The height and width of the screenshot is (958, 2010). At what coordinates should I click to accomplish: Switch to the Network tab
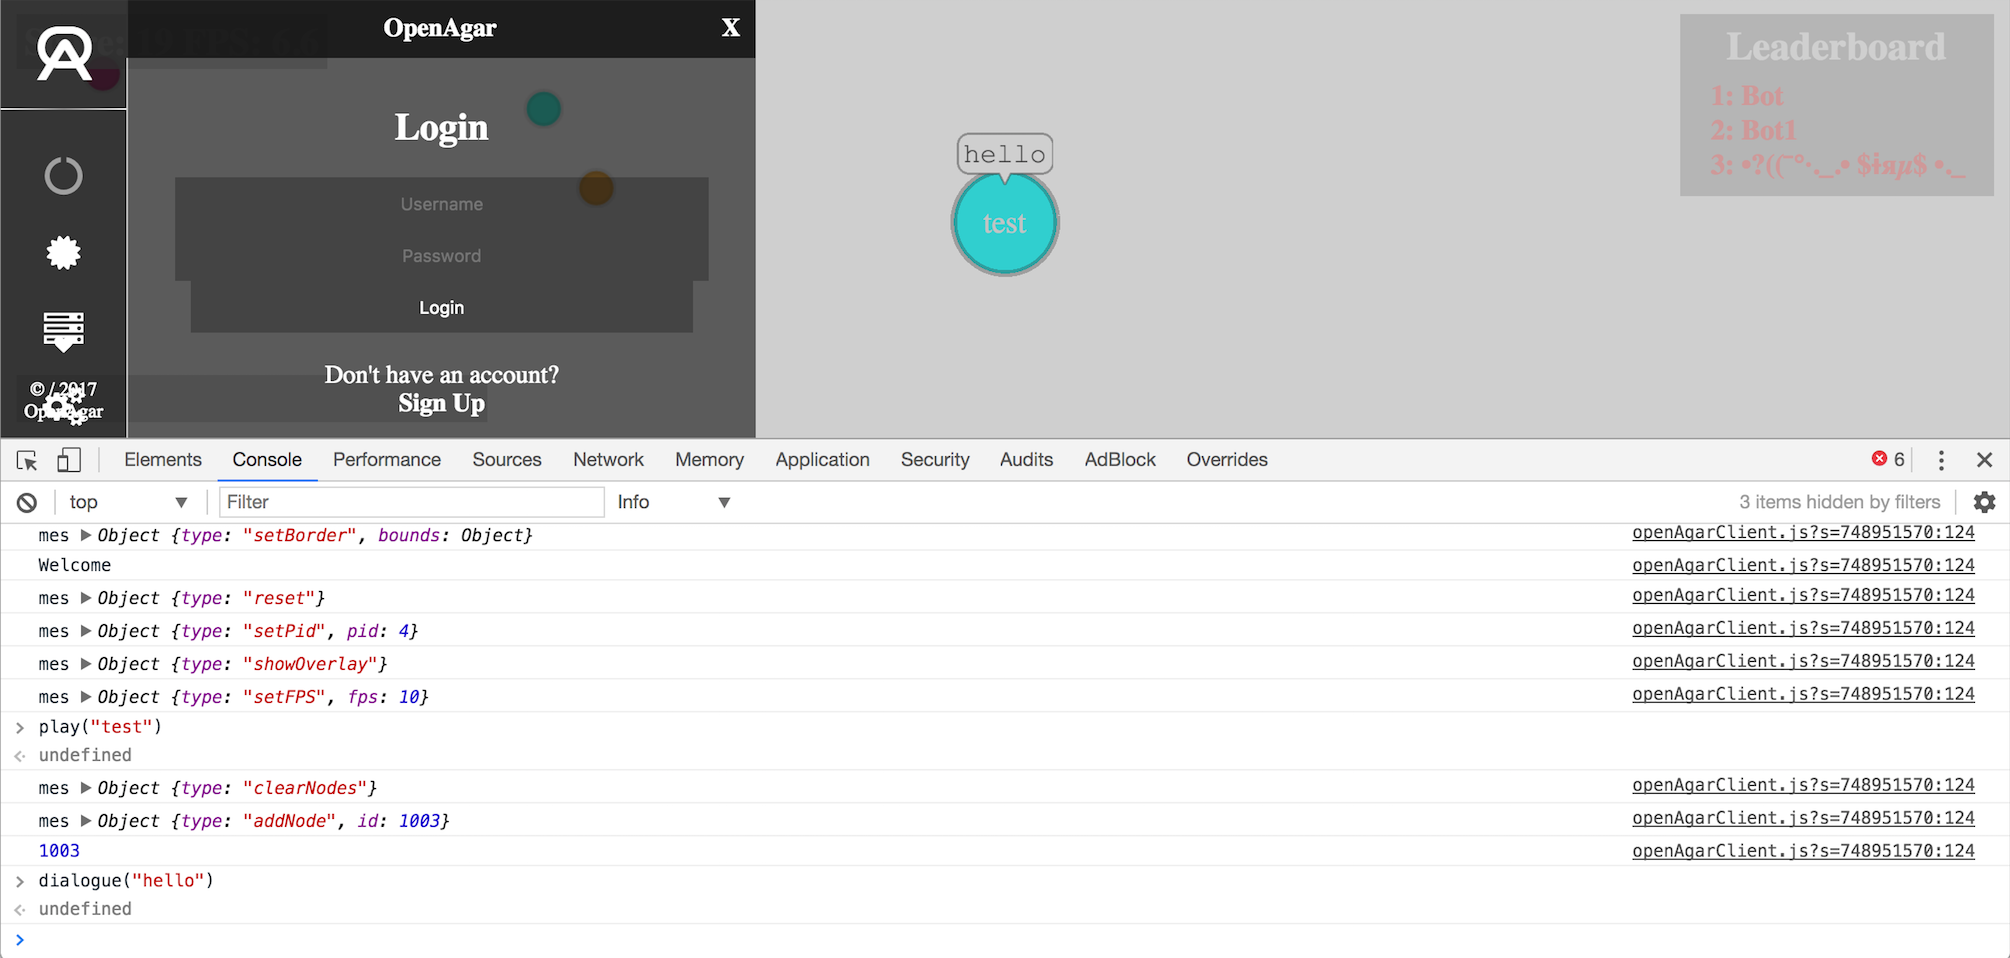tap(608, 460)
